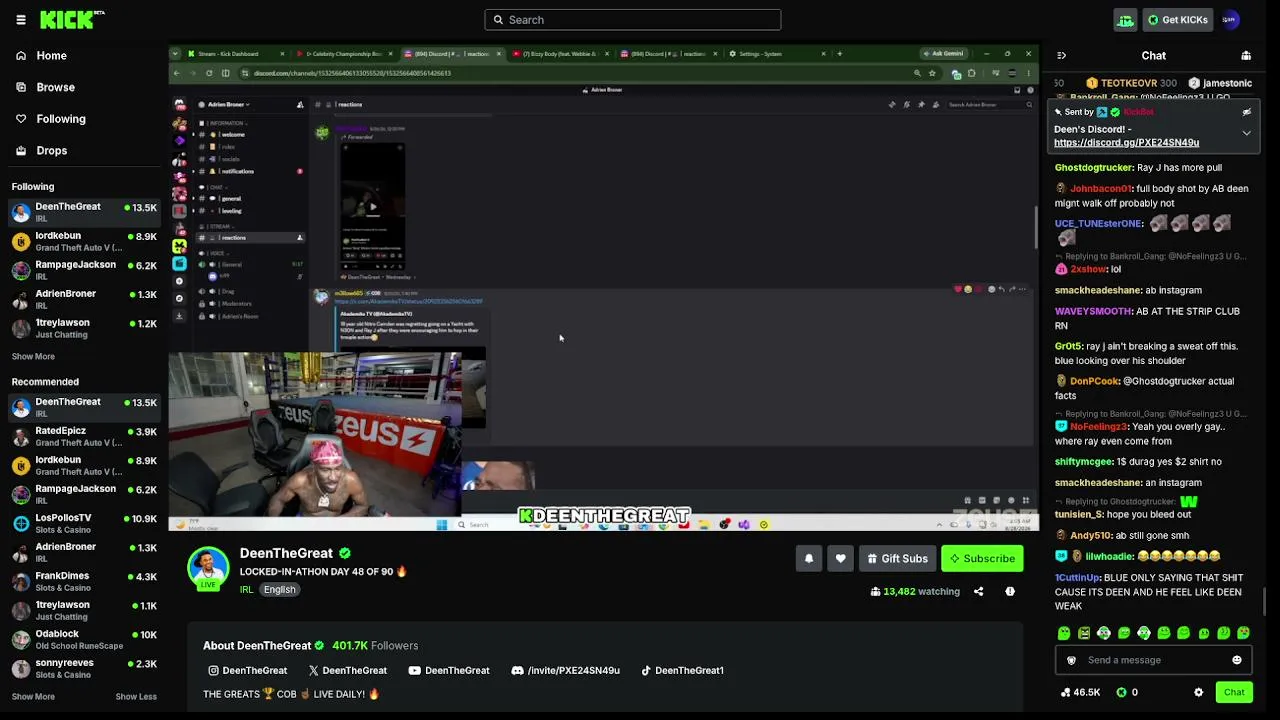Click the stream video player
1280x720 pixels.
click(x=604, y=288)
